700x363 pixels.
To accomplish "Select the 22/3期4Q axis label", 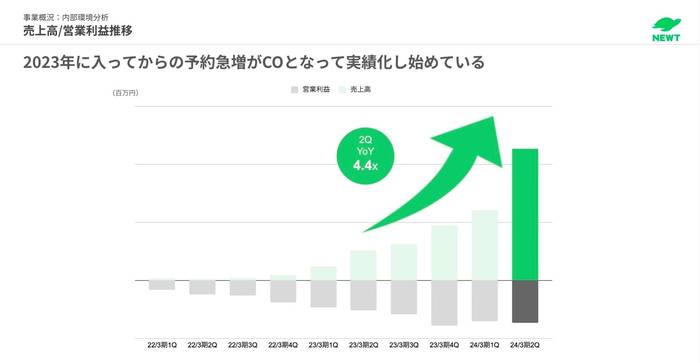I will pyautogui.click(x=283, y=345).
